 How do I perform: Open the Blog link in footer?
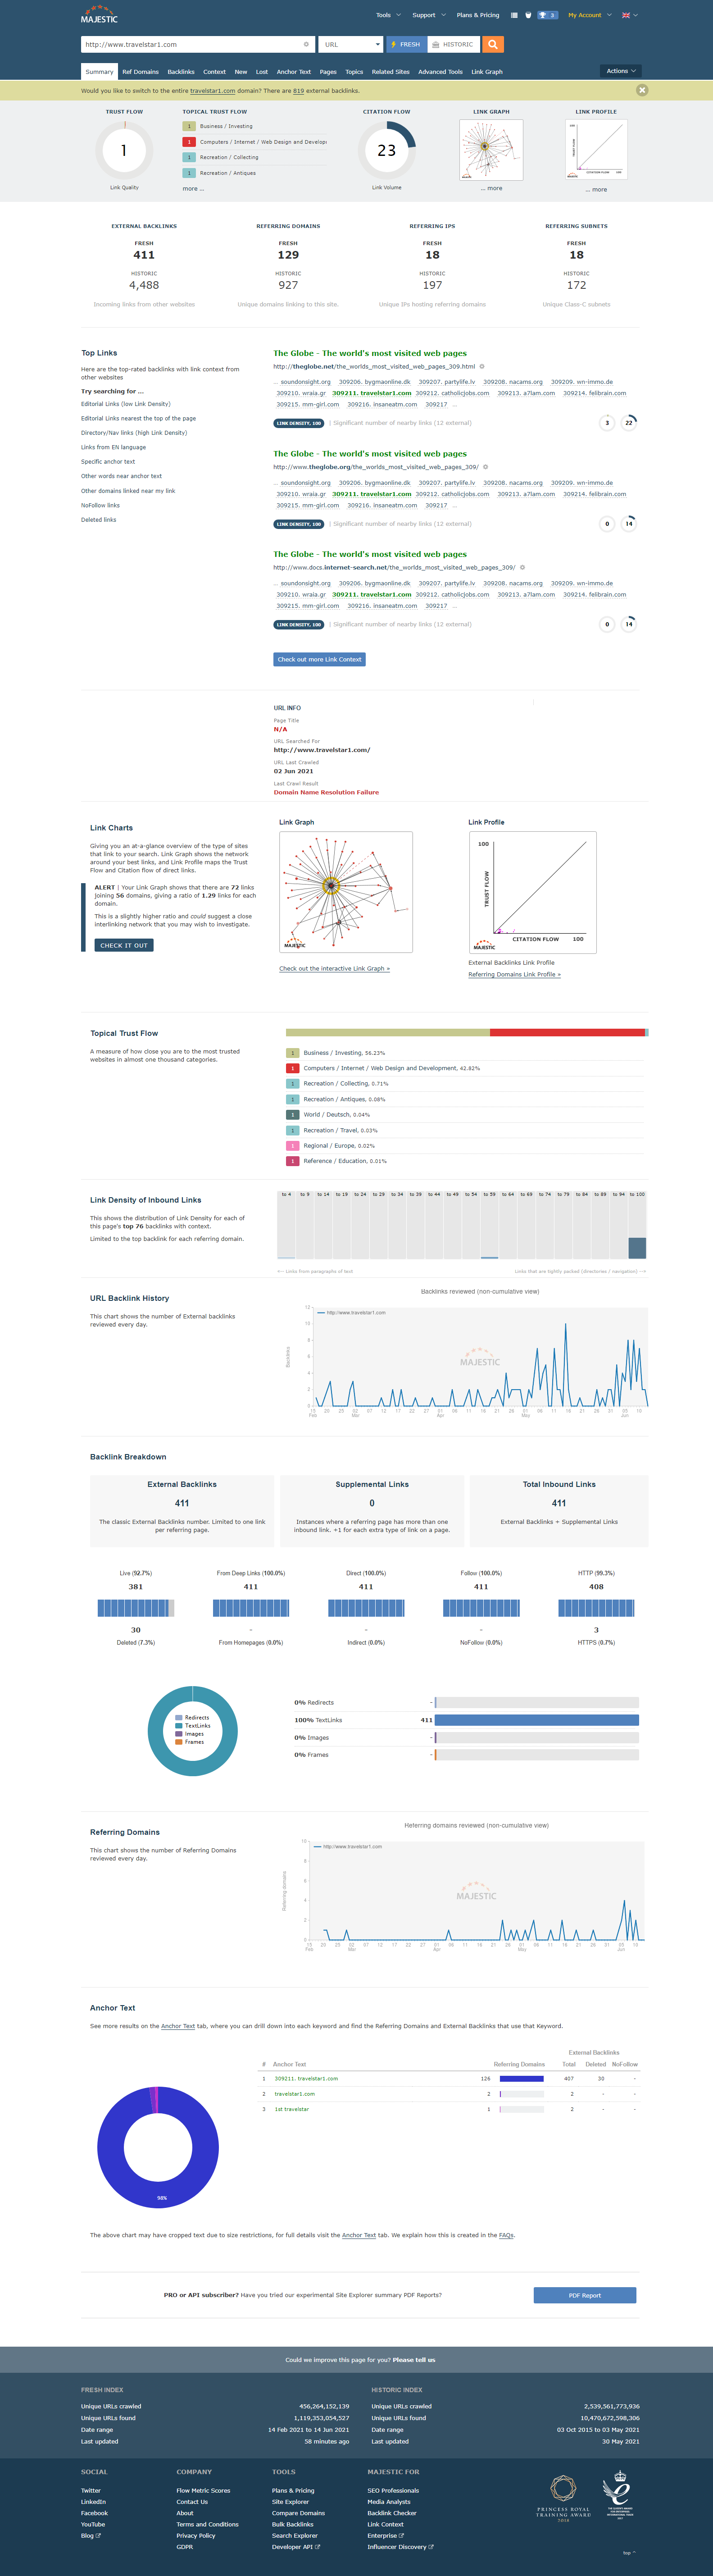click(90, 2536)
